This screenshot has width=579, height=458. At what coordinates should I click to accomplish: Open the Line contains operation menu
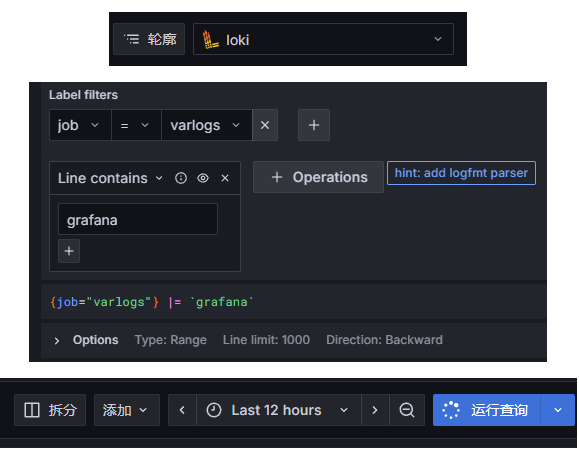click(x=110, y=178)
